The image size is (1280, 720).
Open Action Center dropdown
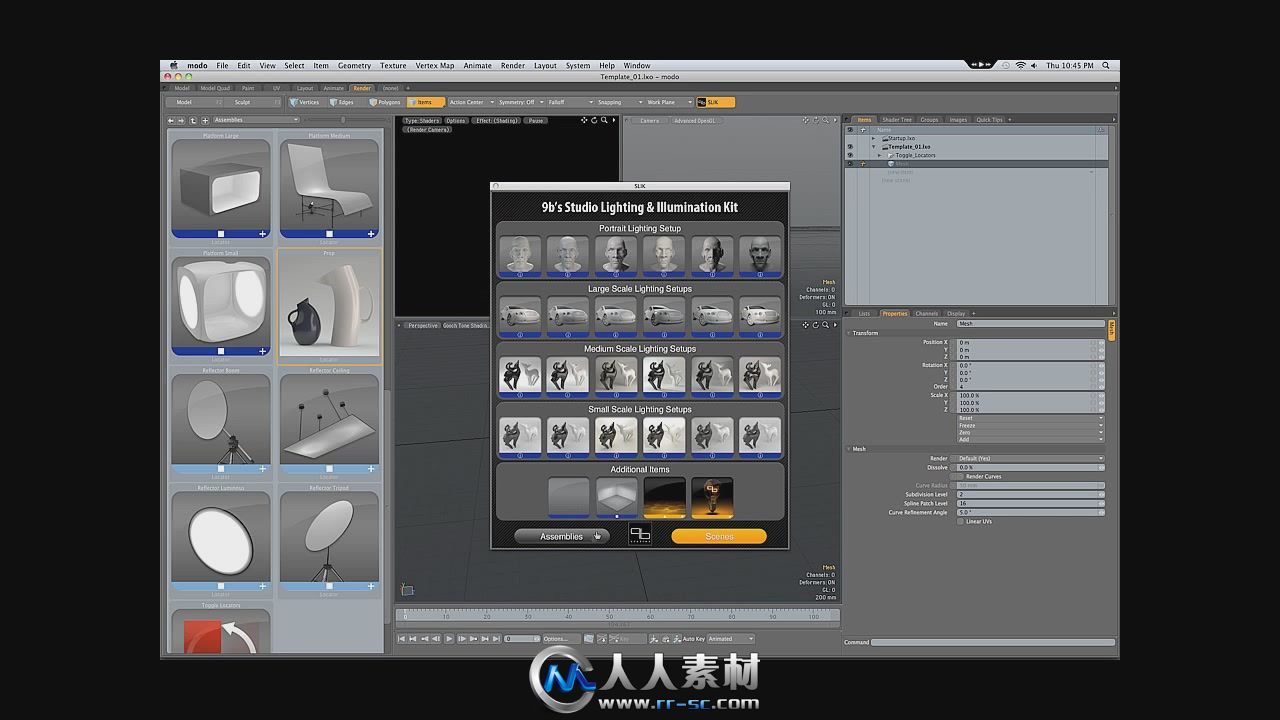coord(469,102)
